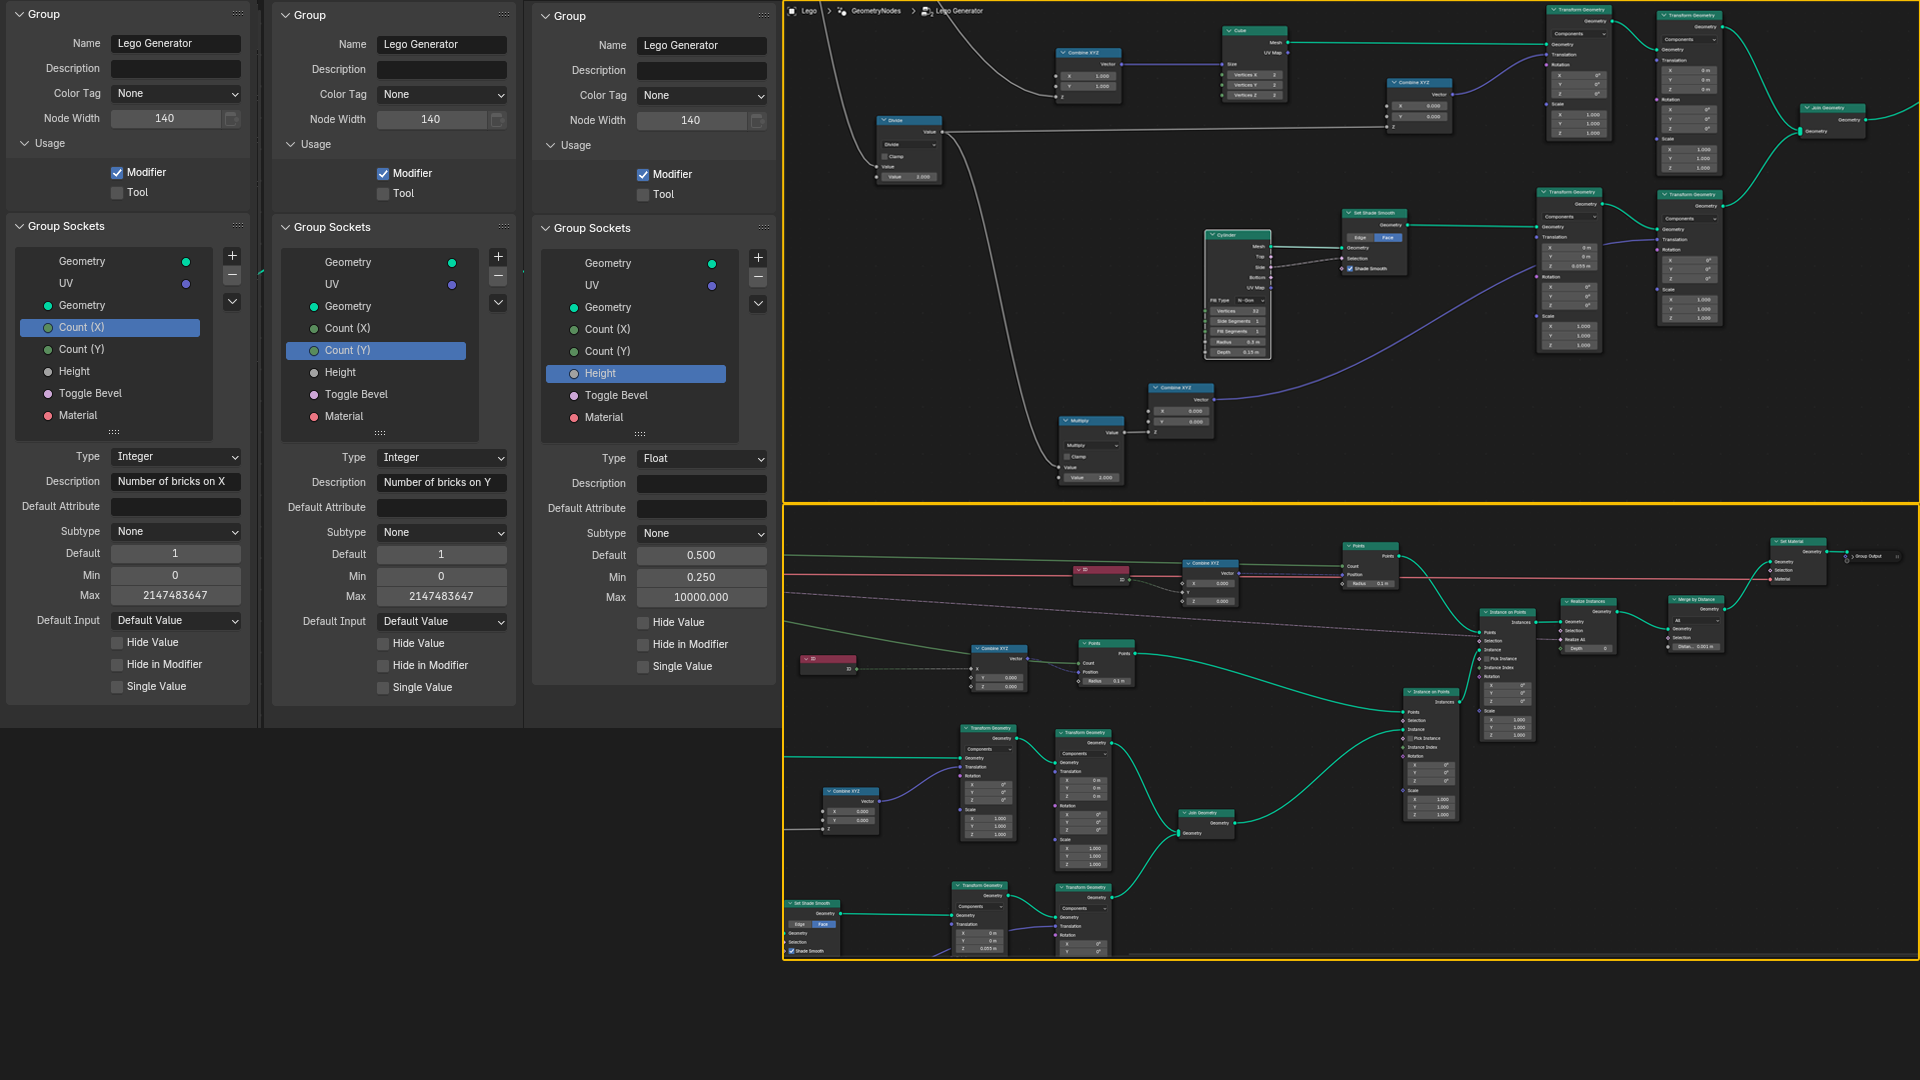
Task: Click the Merge by Distance node header
Action: point(1696,600)
